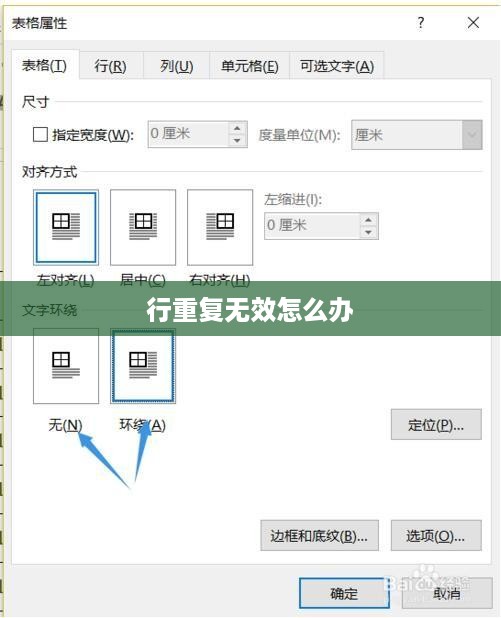The width and height of the screenshot is (501, 618).
Task: Click the 左缩进 0 厘米 input field
Action: (312, 226)
